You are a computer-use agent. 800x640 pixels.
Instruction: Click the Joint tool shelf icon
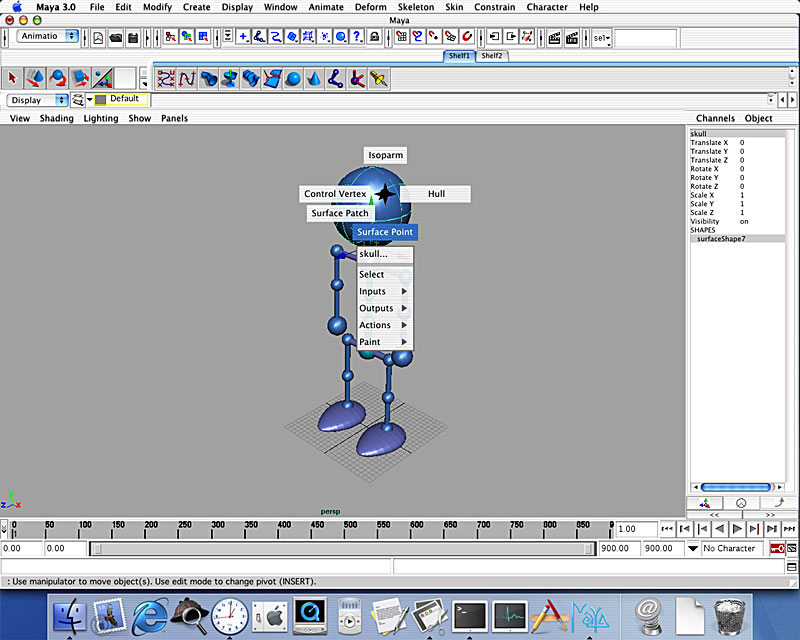(x=336, y=79)
